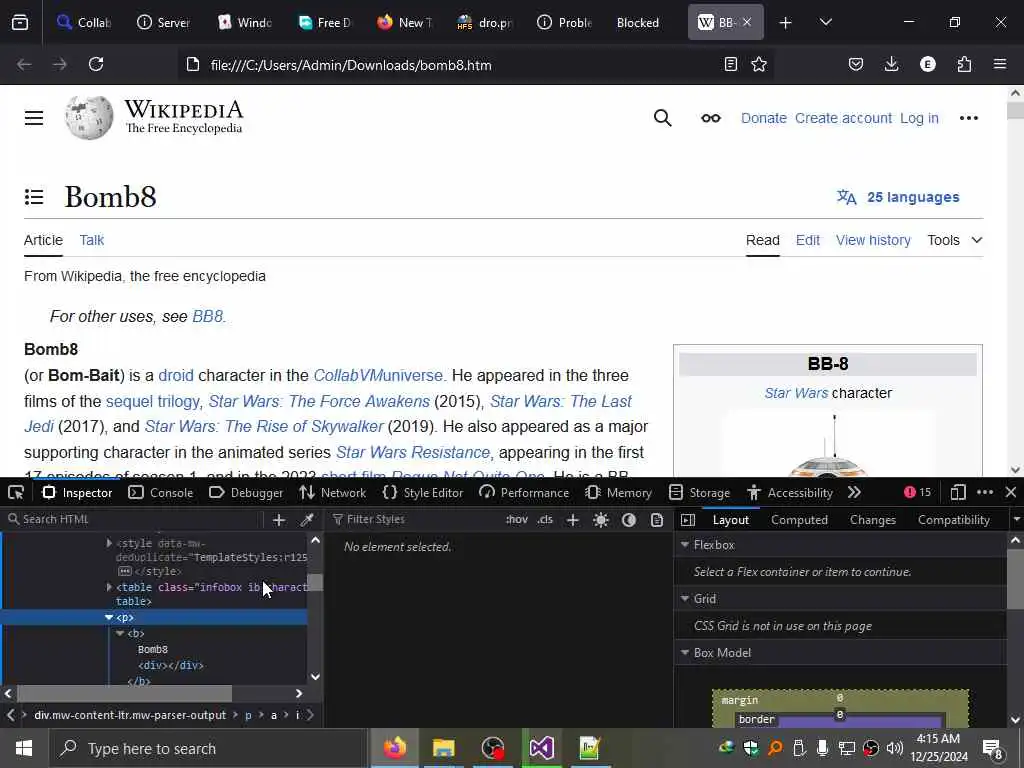Collapse the Grid section
The width and height of the screenshot is (1024, 768).
pos(685,599)
